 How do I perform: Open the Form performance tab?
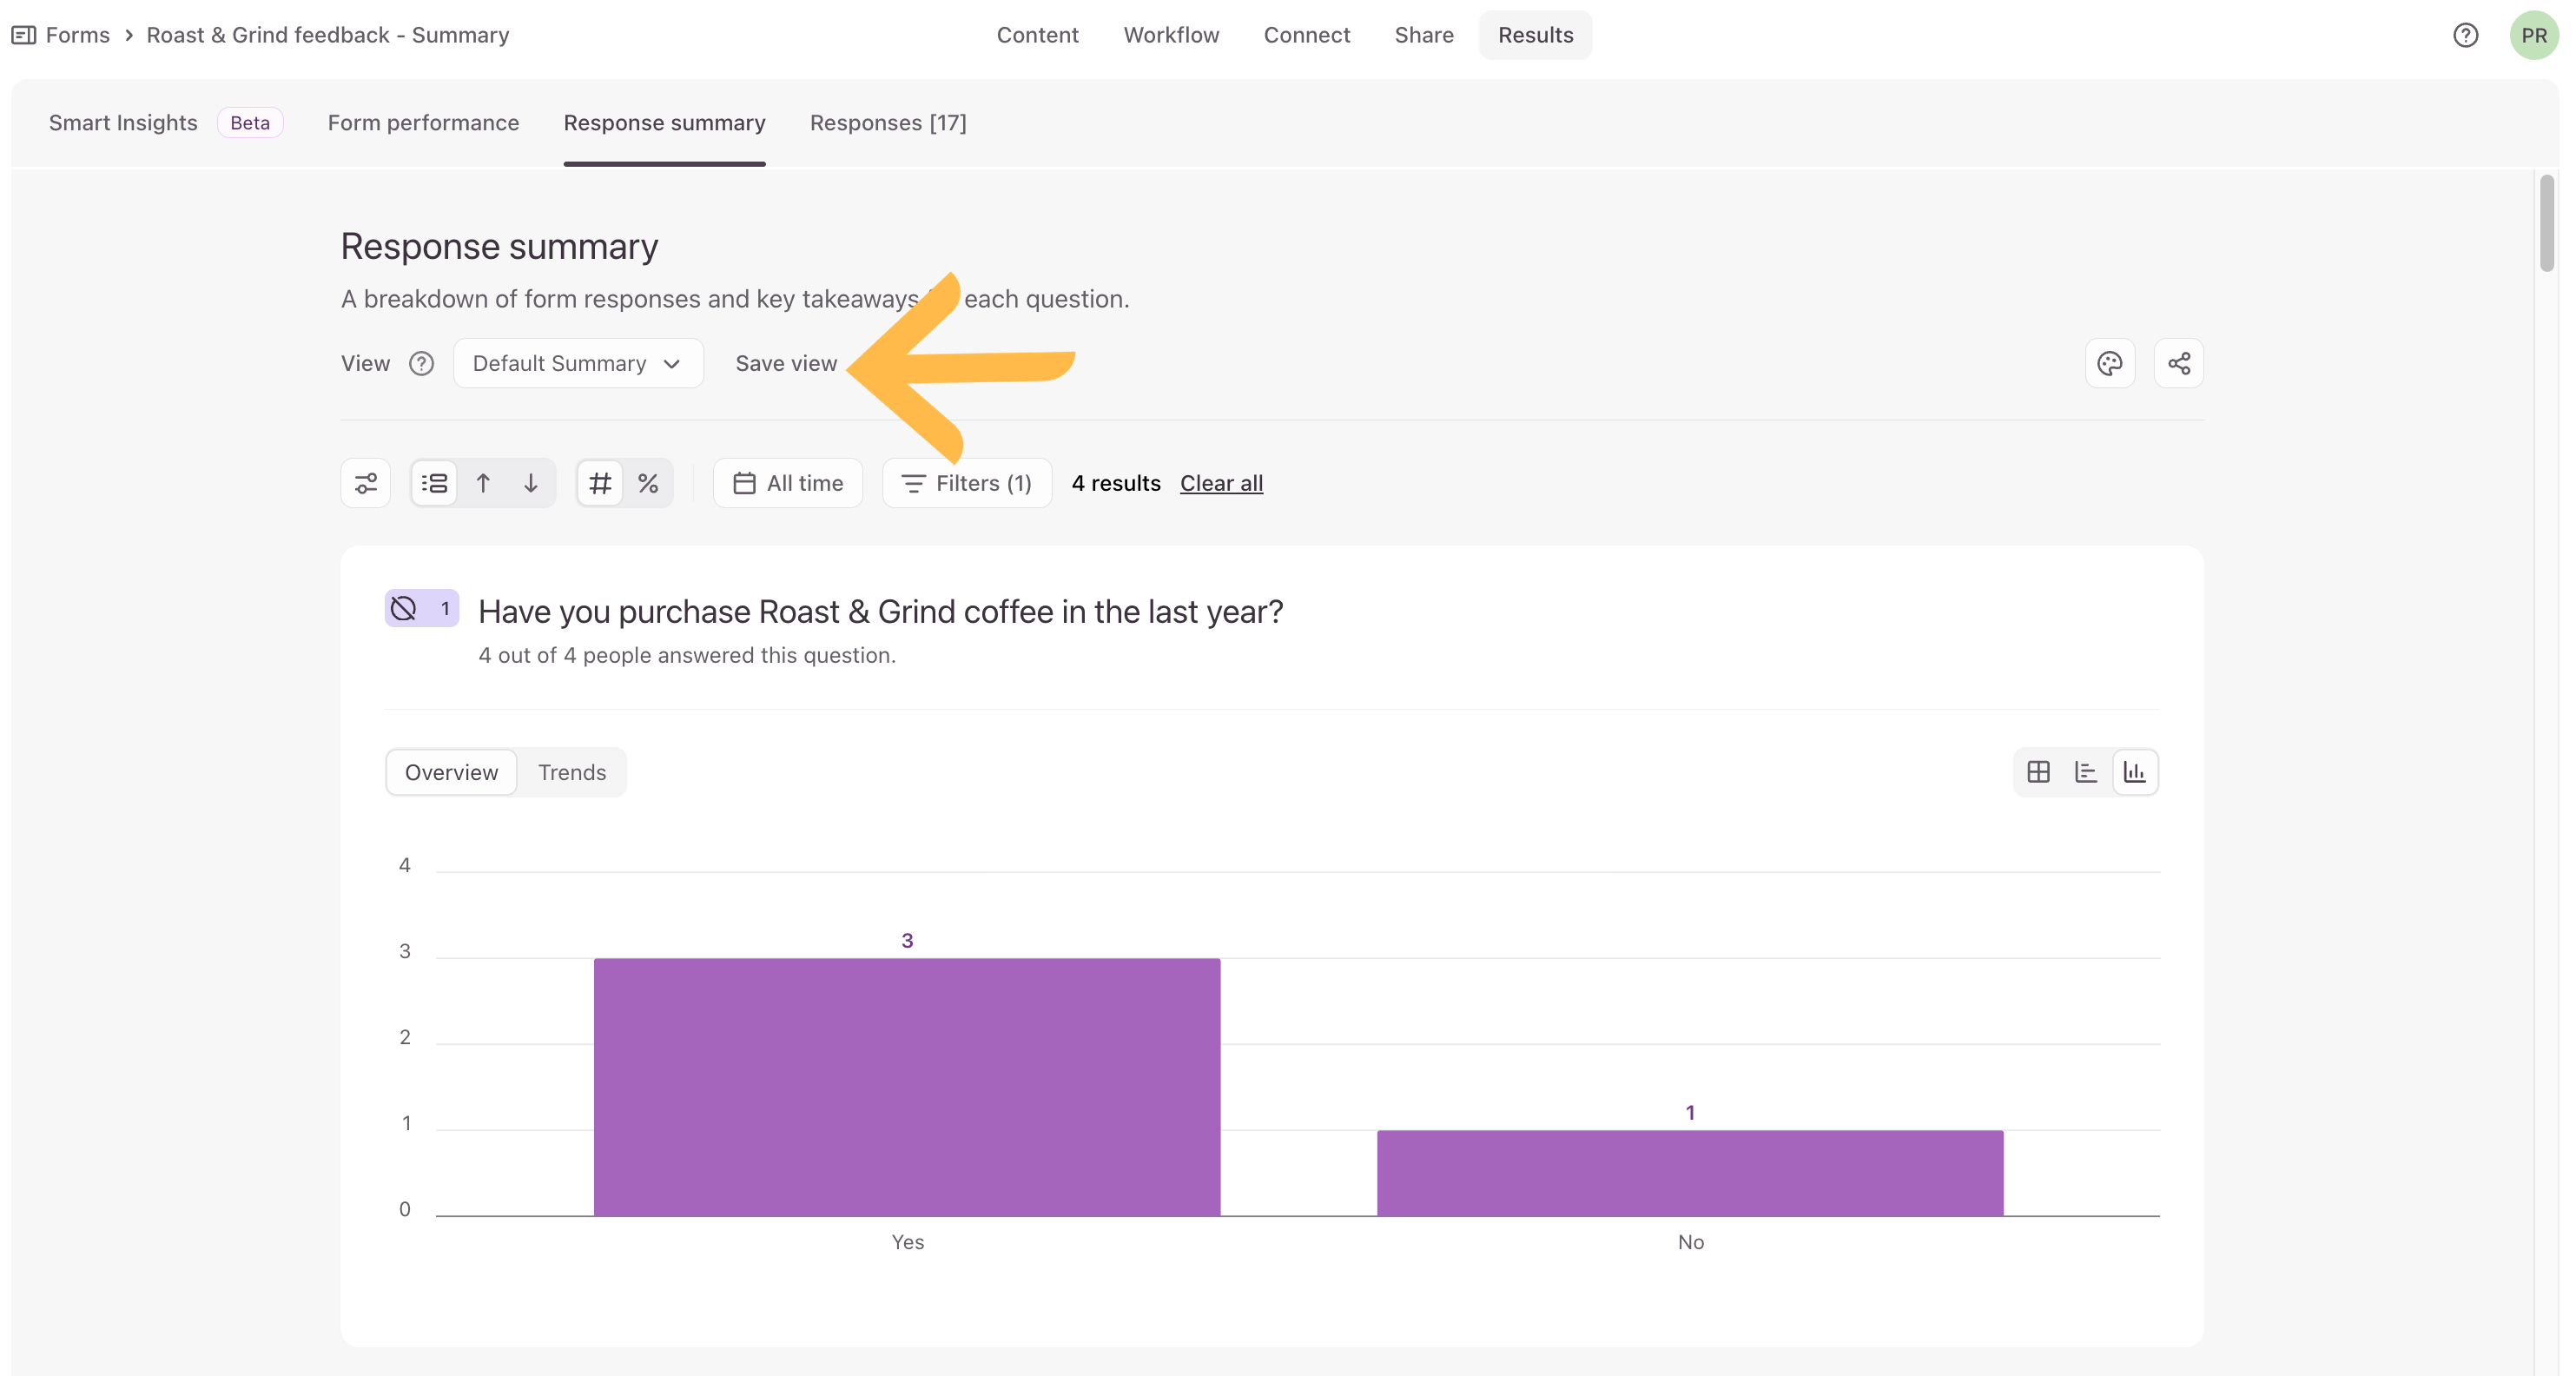click(x=423, y=122)
